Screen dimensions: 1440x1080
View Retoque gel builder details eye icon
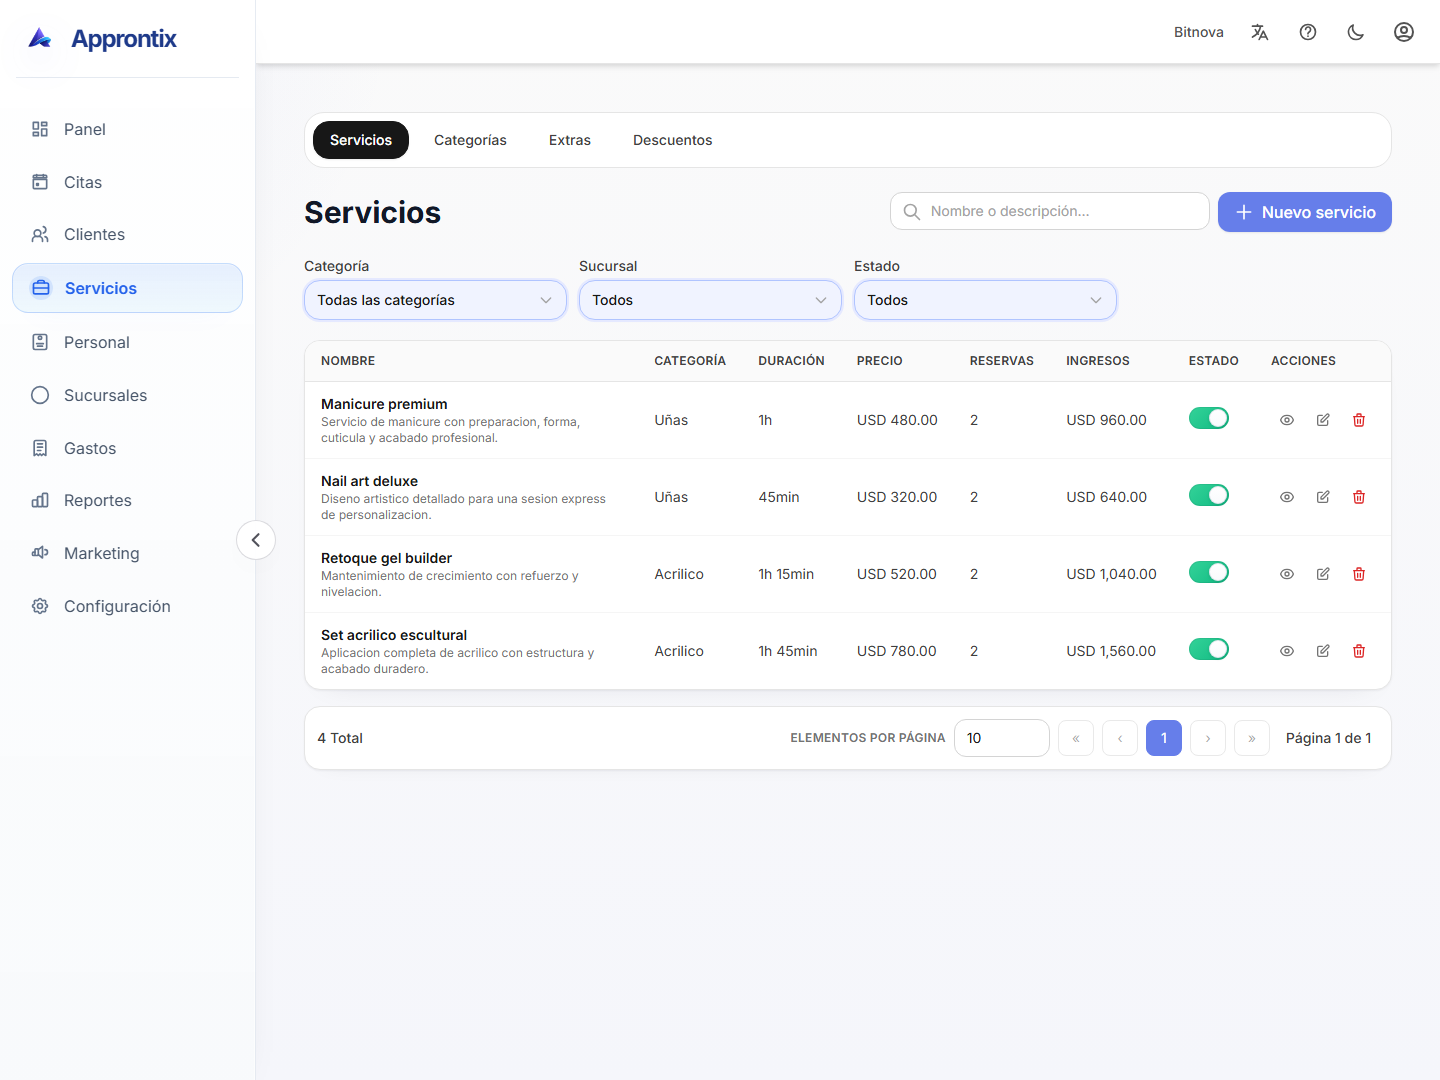(1287, 574)
